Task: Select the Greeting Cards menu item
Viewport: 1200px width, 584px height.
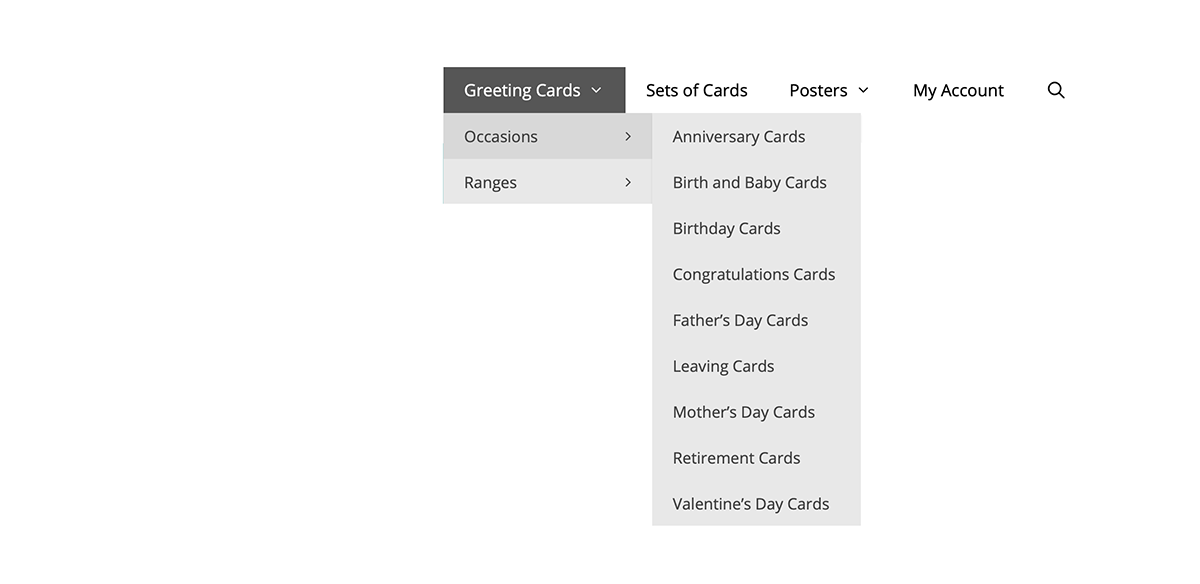Action: click(x=522, y=90)
